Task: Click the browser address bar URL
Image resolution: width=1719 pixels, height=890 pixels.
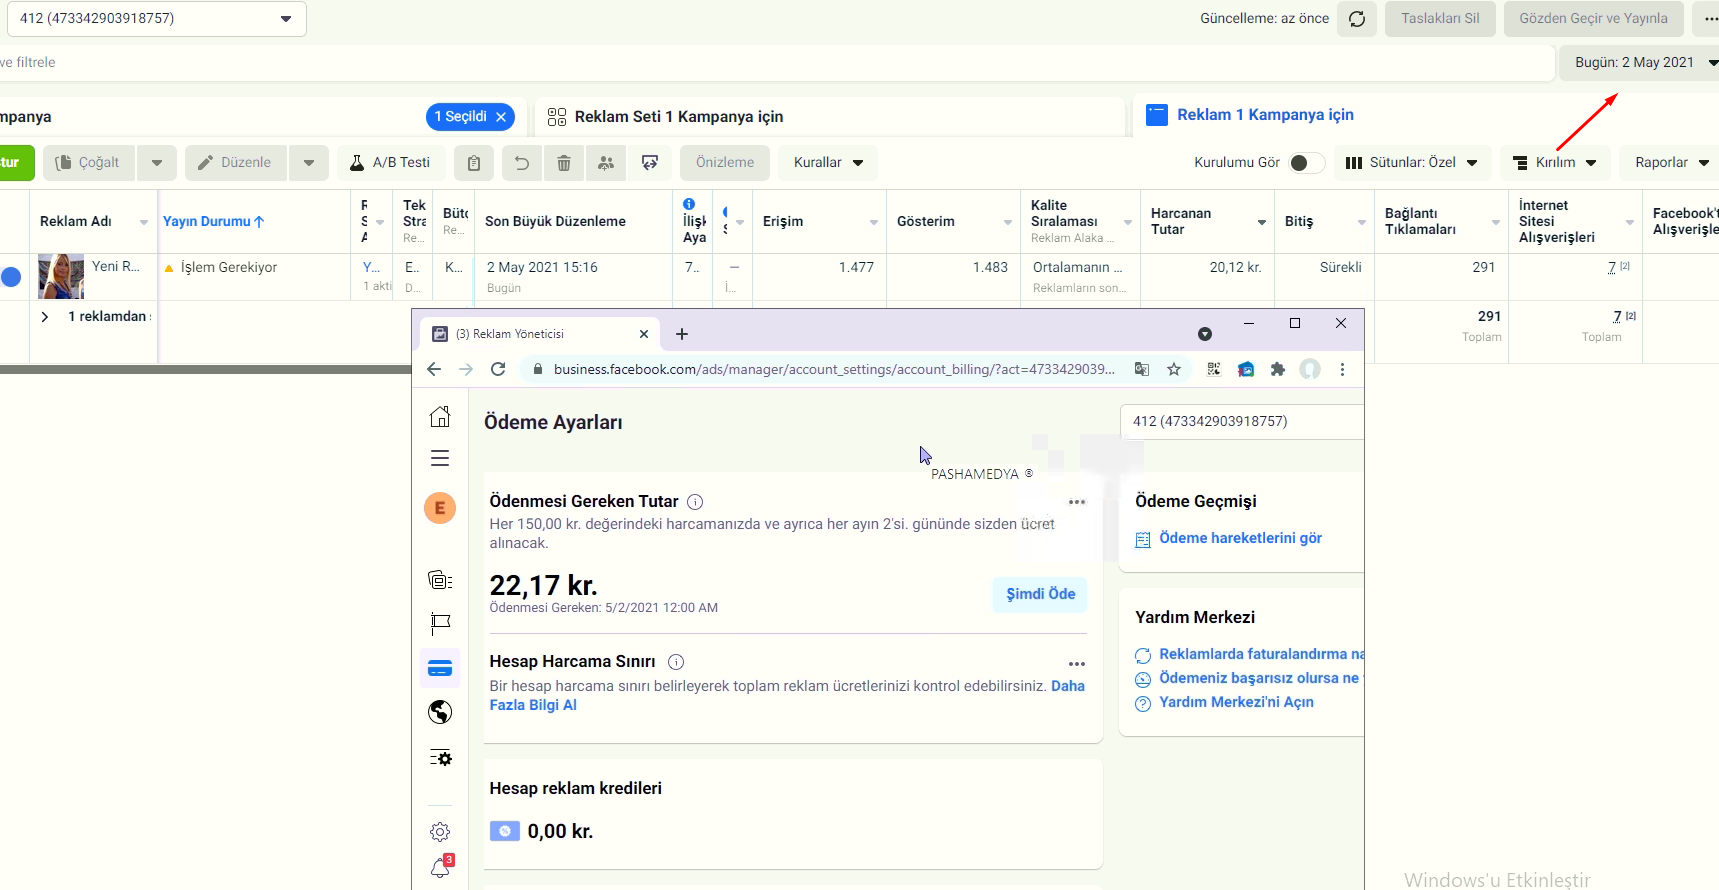Action: coord(833,370)
